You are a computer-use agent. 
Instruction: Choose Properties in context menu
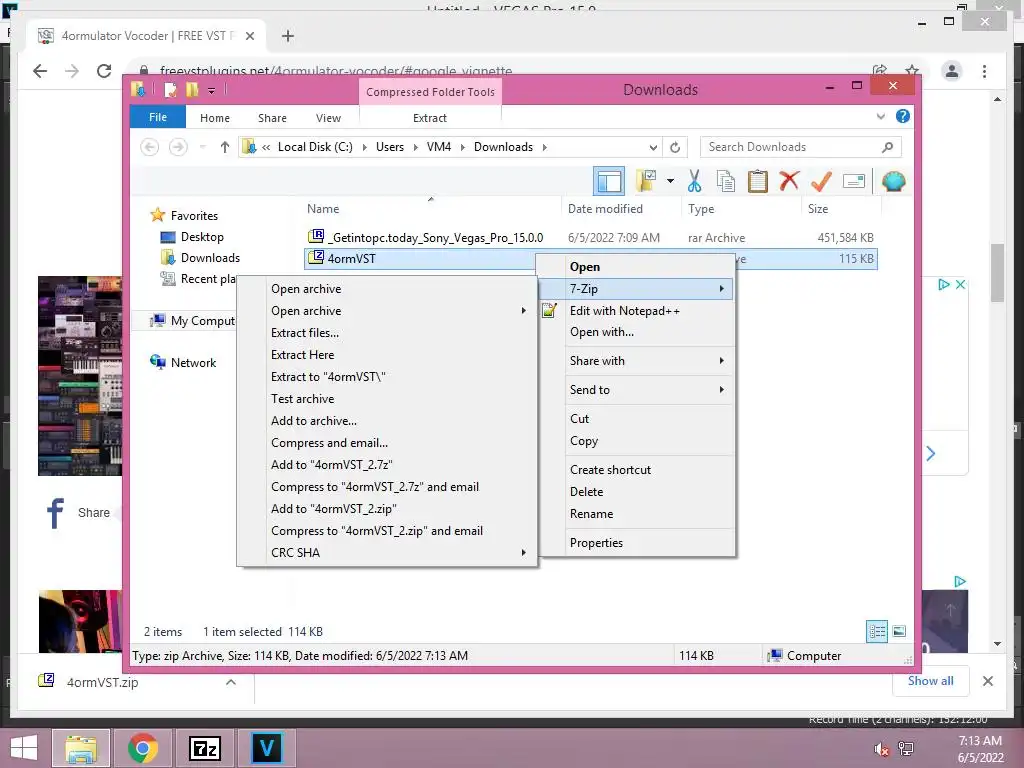click(637, 543)
